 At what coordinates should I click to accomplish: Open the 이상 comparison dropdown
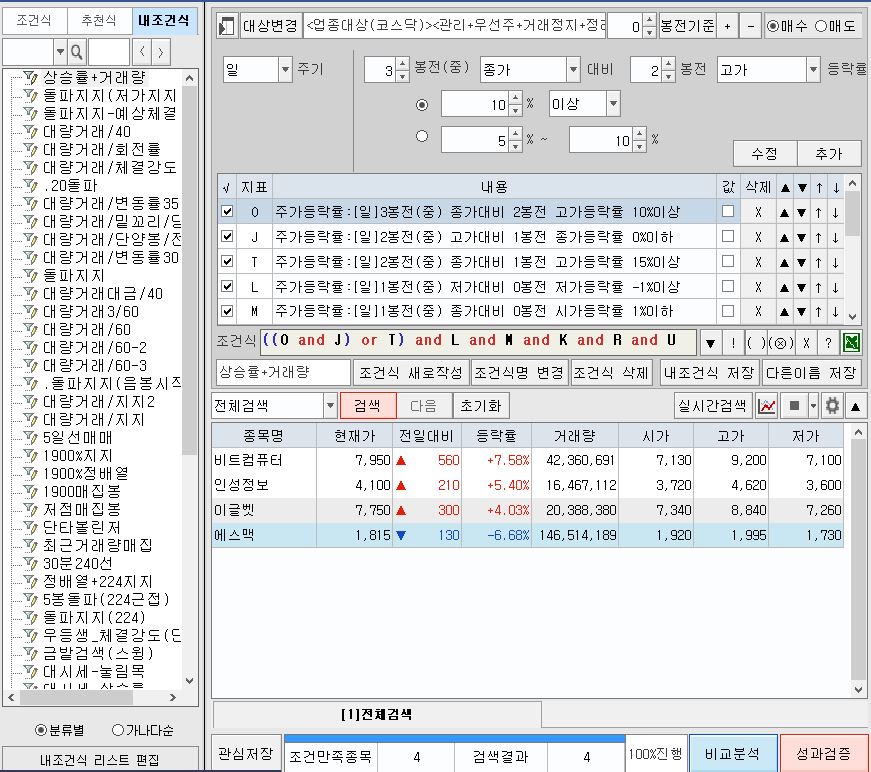[612, 104]
